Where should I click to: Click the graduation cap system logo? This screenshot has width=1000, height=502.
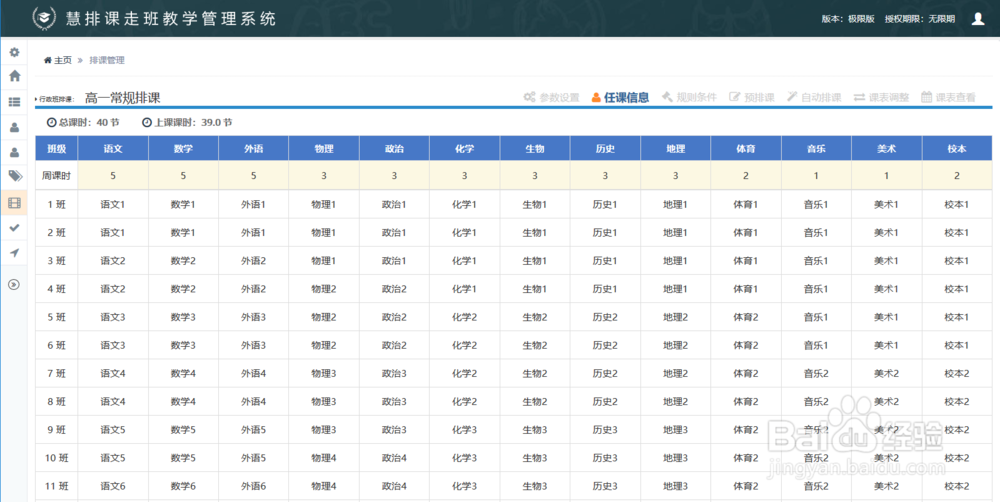click(45, 18)
